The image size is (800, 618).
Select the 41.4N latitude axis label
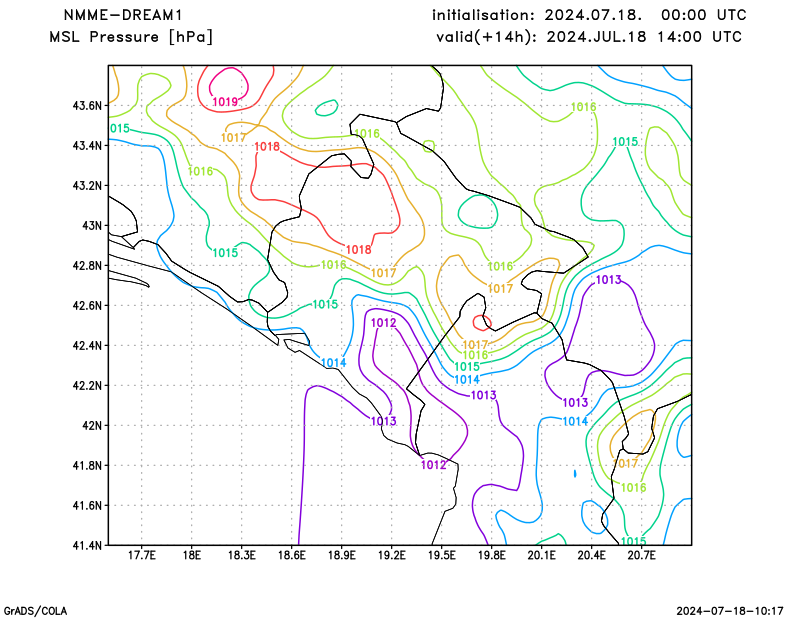[x=87, y=545]
